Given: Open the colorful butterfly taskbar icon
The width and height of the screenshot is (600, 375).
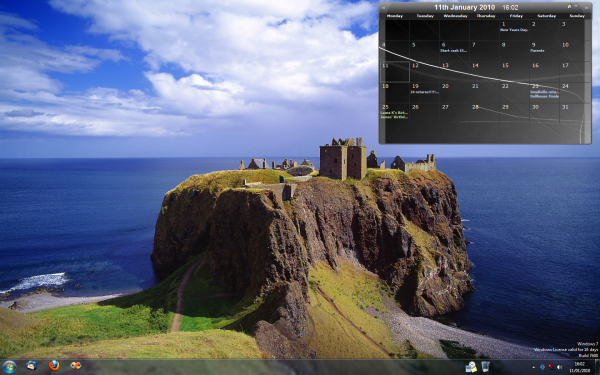Looking at the screenshot, I should (76, 365).
